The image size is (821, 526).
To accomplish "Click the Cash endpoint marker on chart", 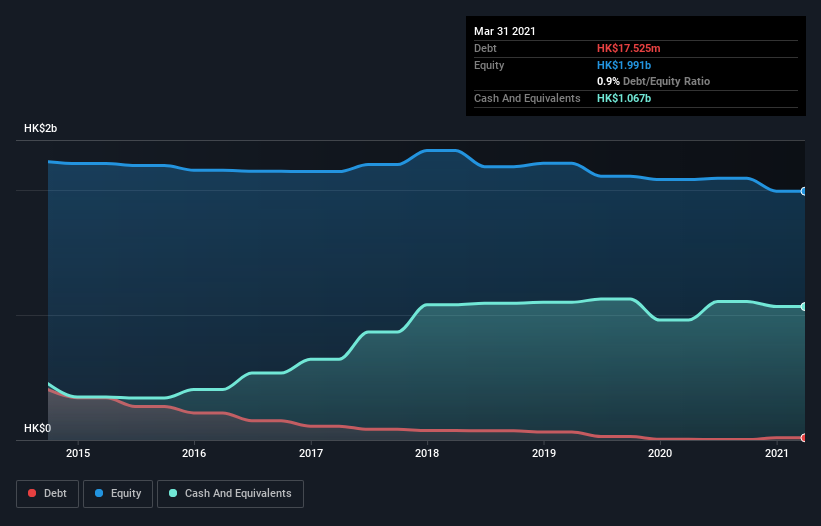I will tap(804, 307).
